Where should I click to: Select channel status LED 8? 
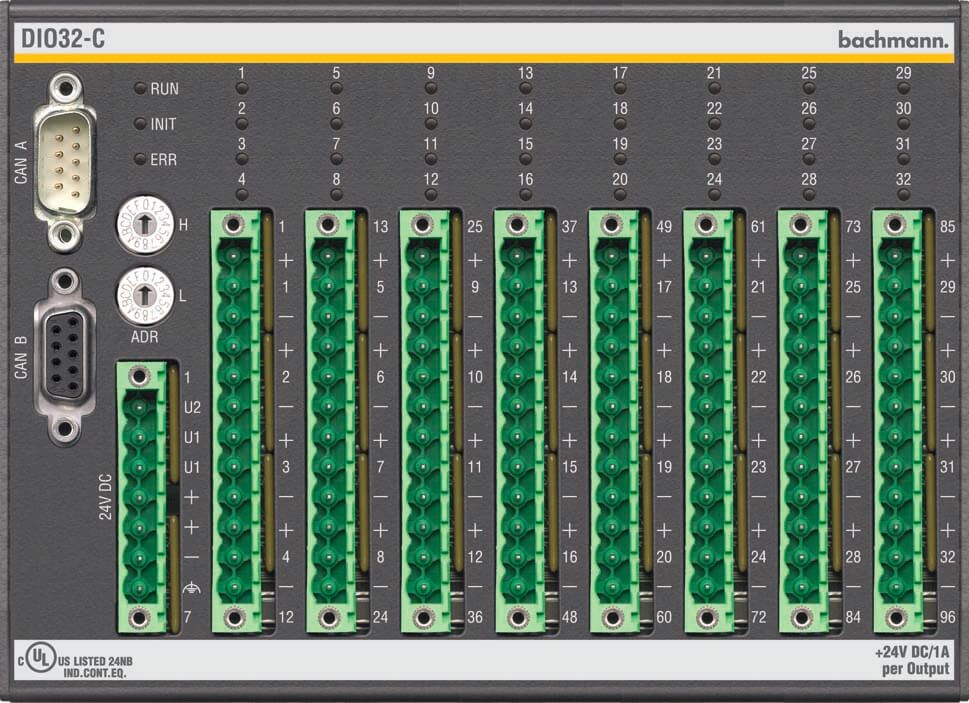[x=336, y=195]
